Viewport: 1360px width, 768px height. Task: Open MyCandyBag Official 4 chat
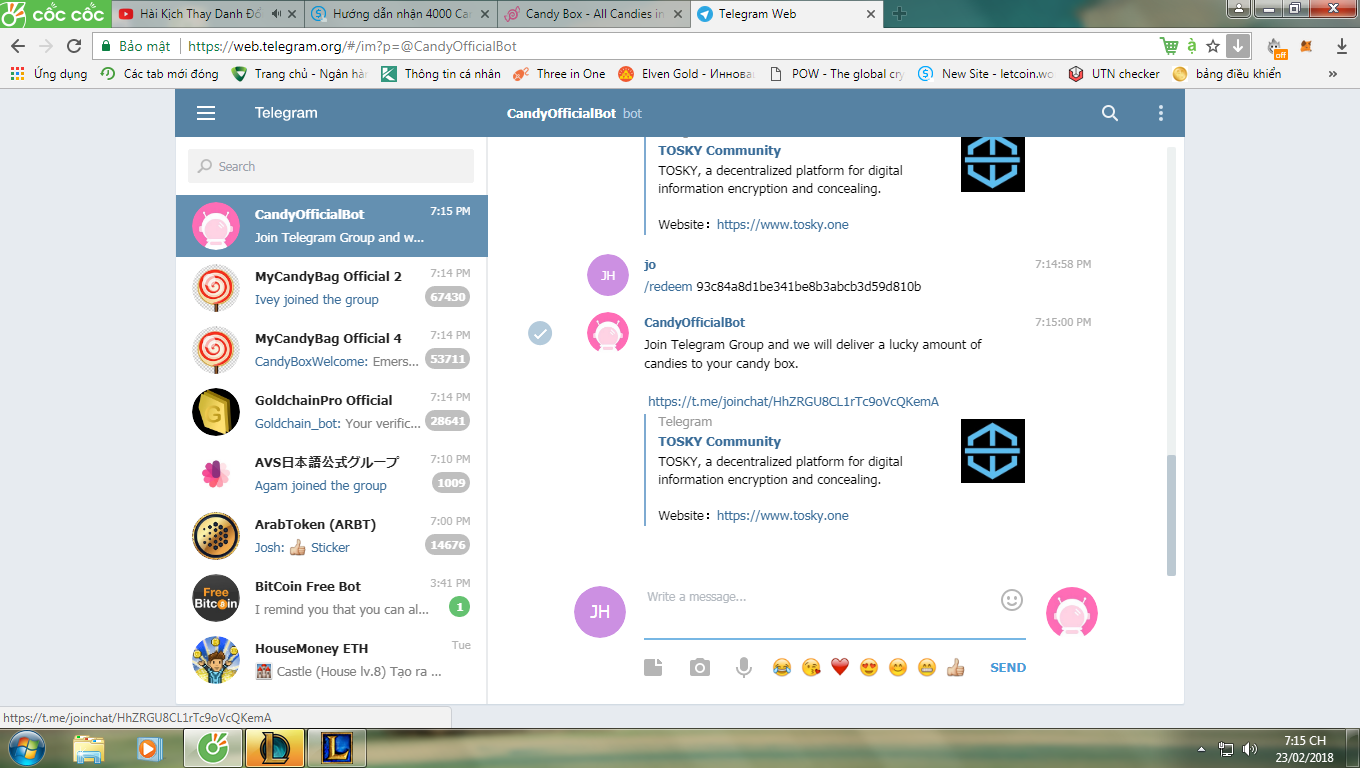(x=332, y=350)
